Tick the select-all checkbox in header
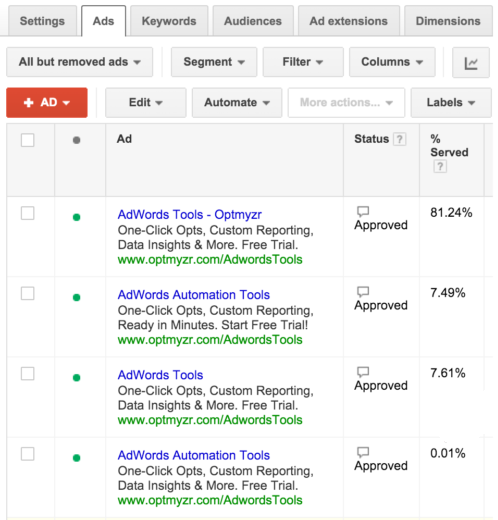 [x=27, y=140]
